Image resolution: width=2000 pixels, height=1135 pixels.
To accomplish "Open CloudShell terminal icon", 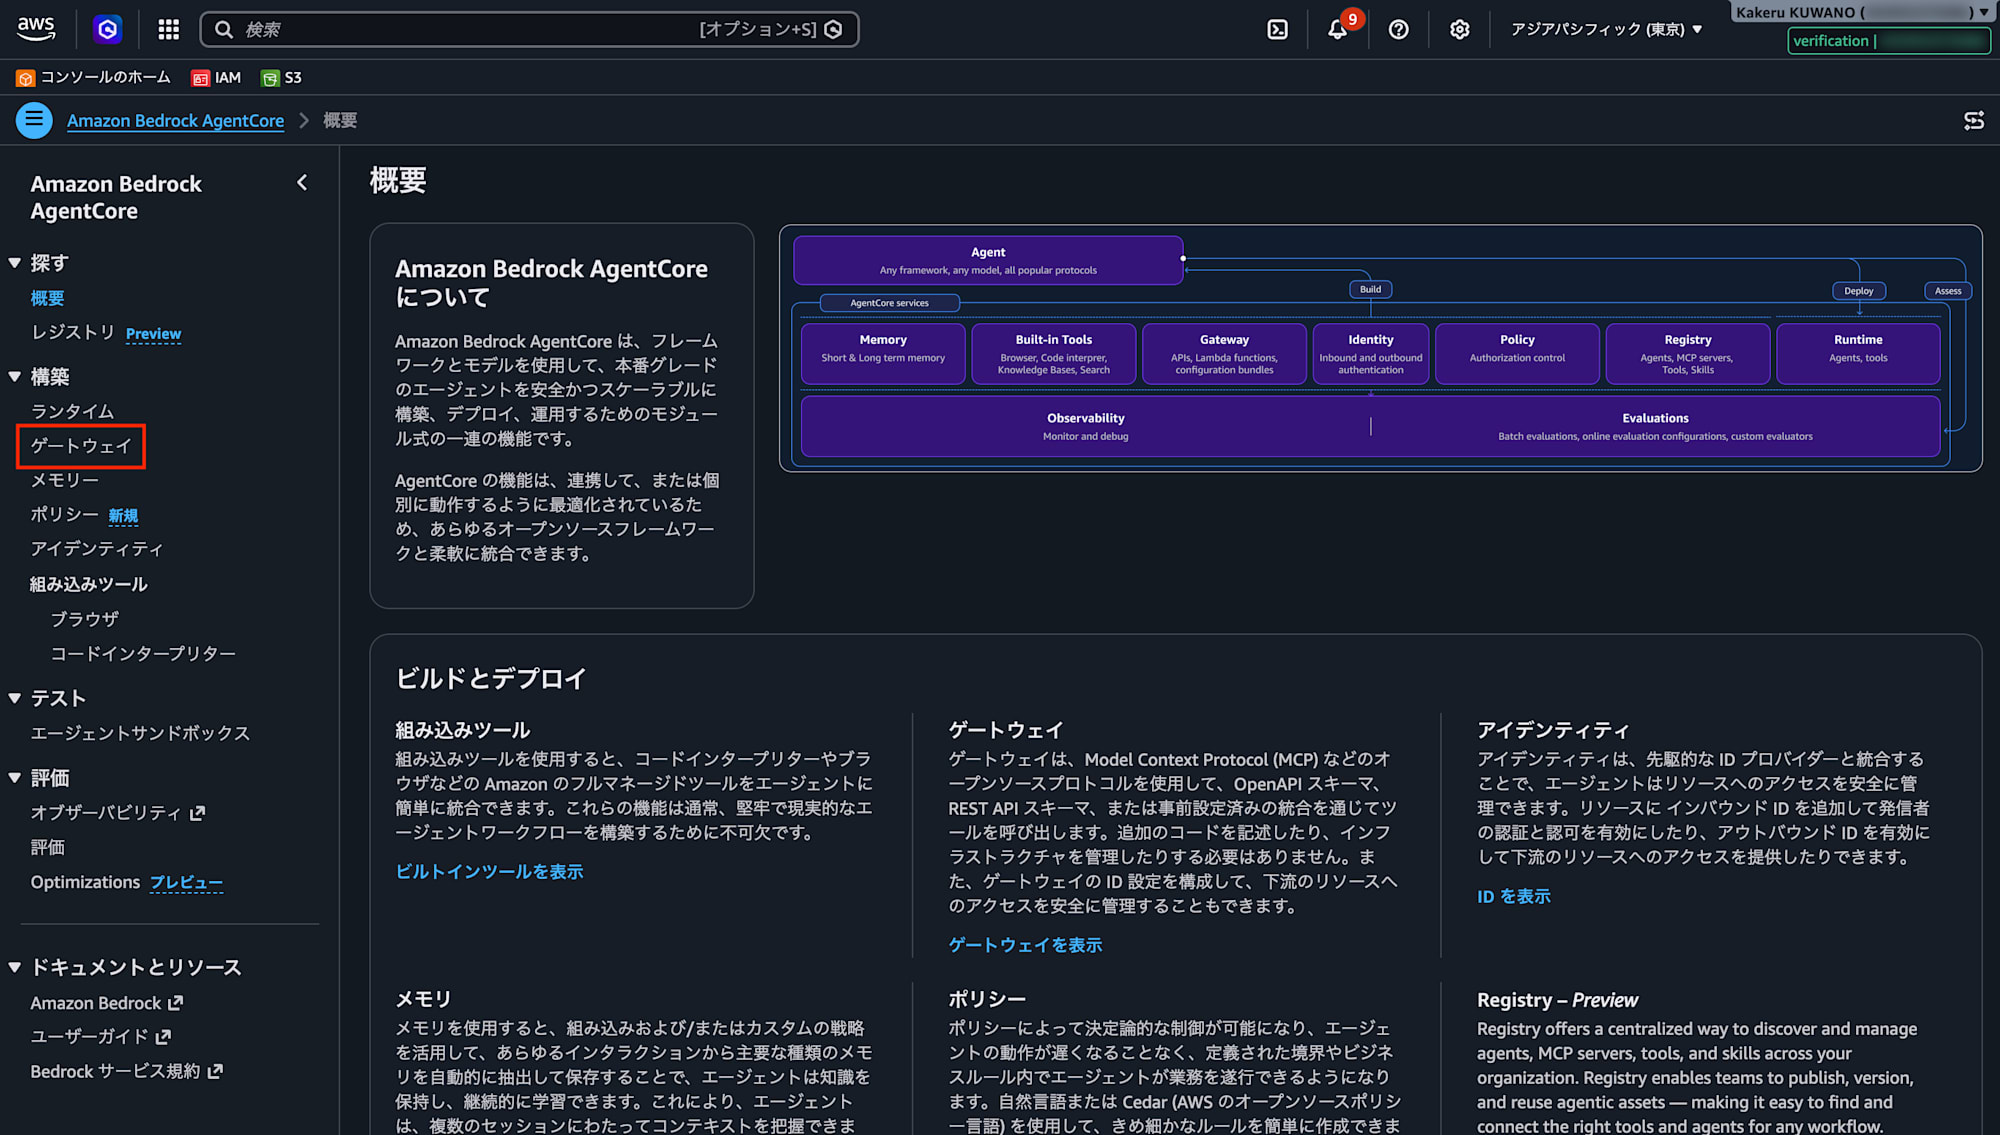I will [x=1277, y=29].
